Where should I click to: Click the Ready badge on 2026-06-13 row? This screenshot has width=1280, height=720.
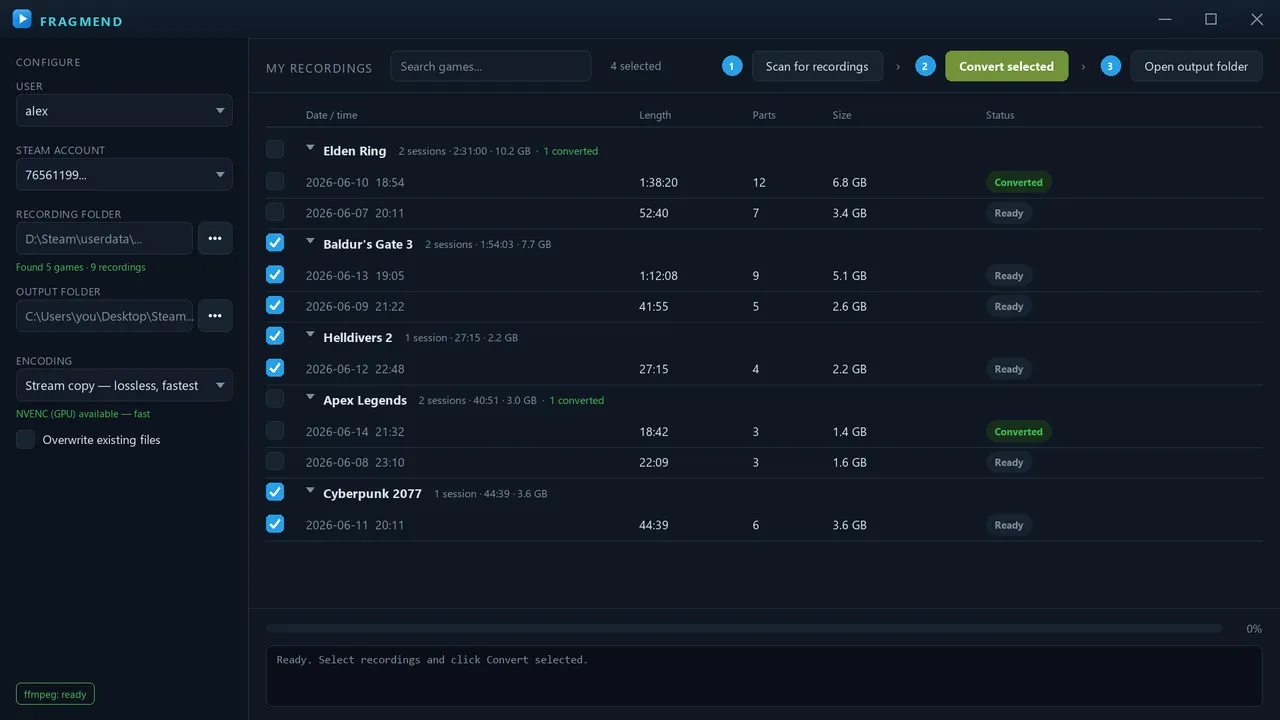click(1009, 275)
